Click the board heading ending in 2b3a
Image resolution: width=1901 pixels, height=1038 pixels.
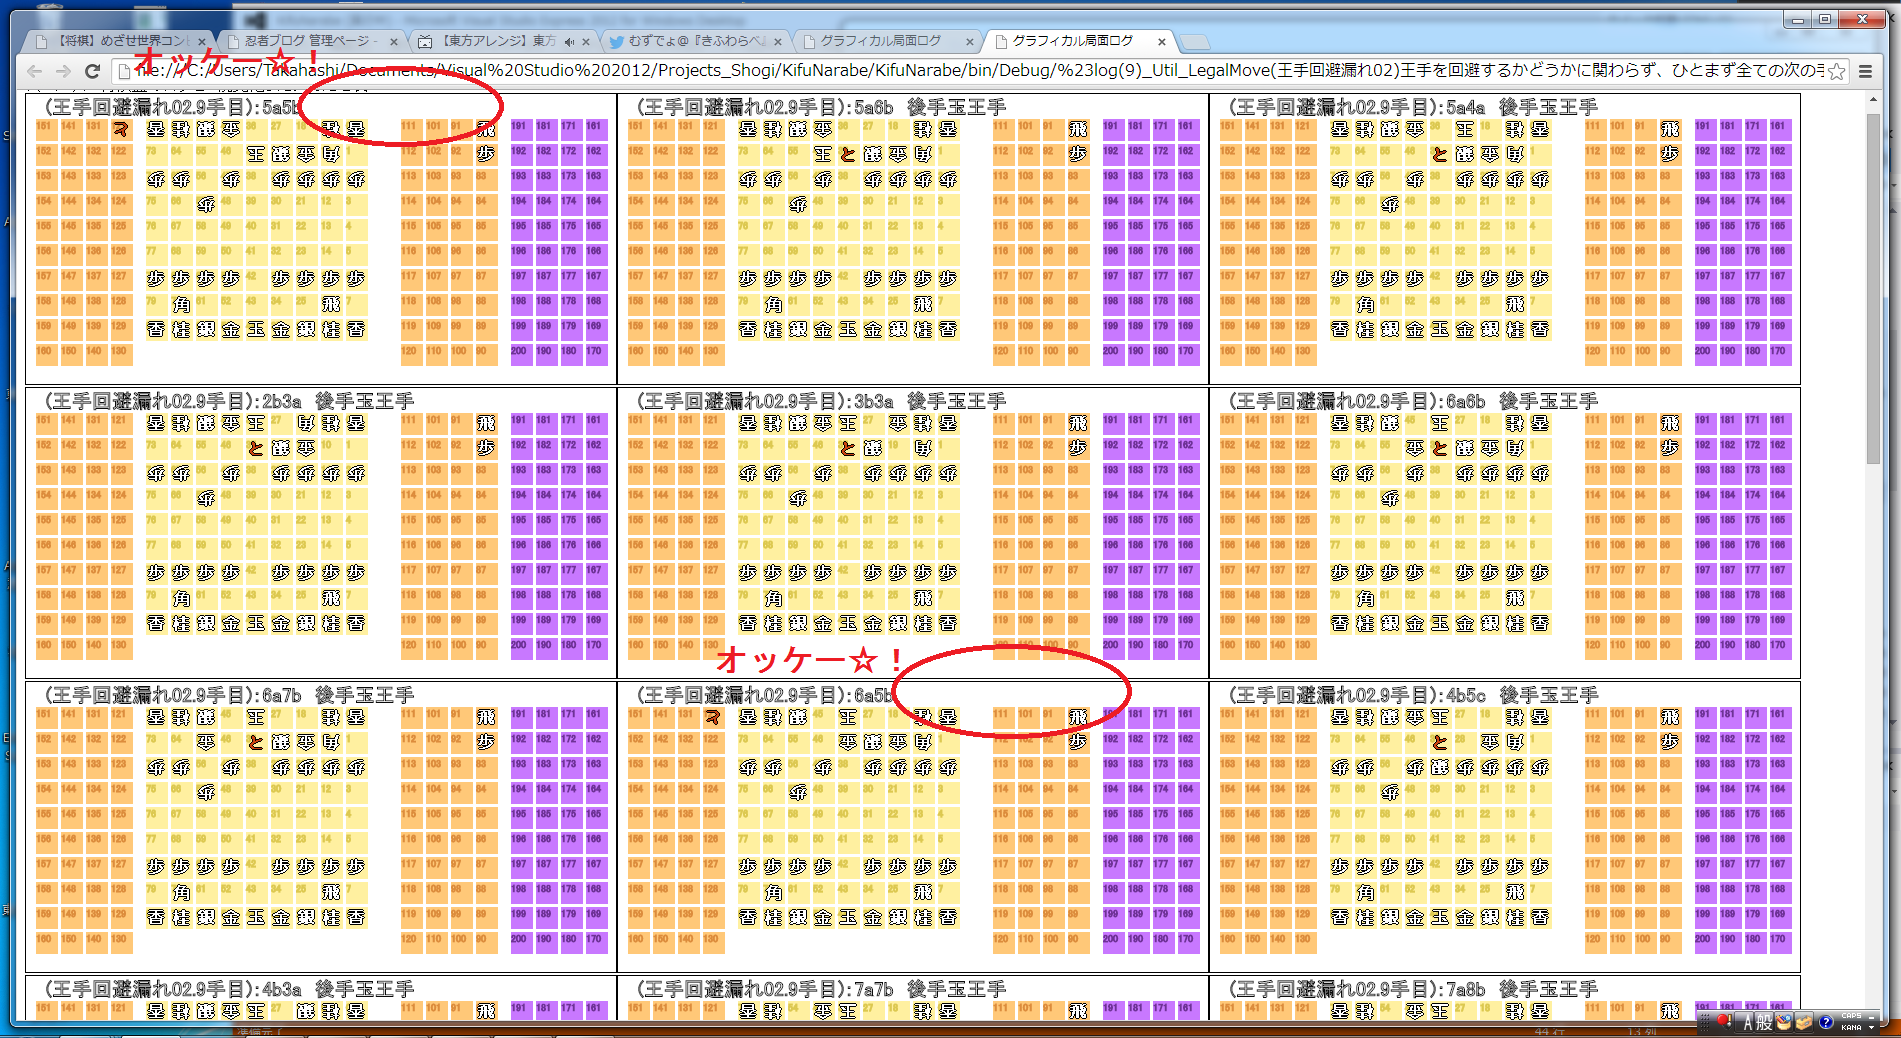click(x=230, y=401)
